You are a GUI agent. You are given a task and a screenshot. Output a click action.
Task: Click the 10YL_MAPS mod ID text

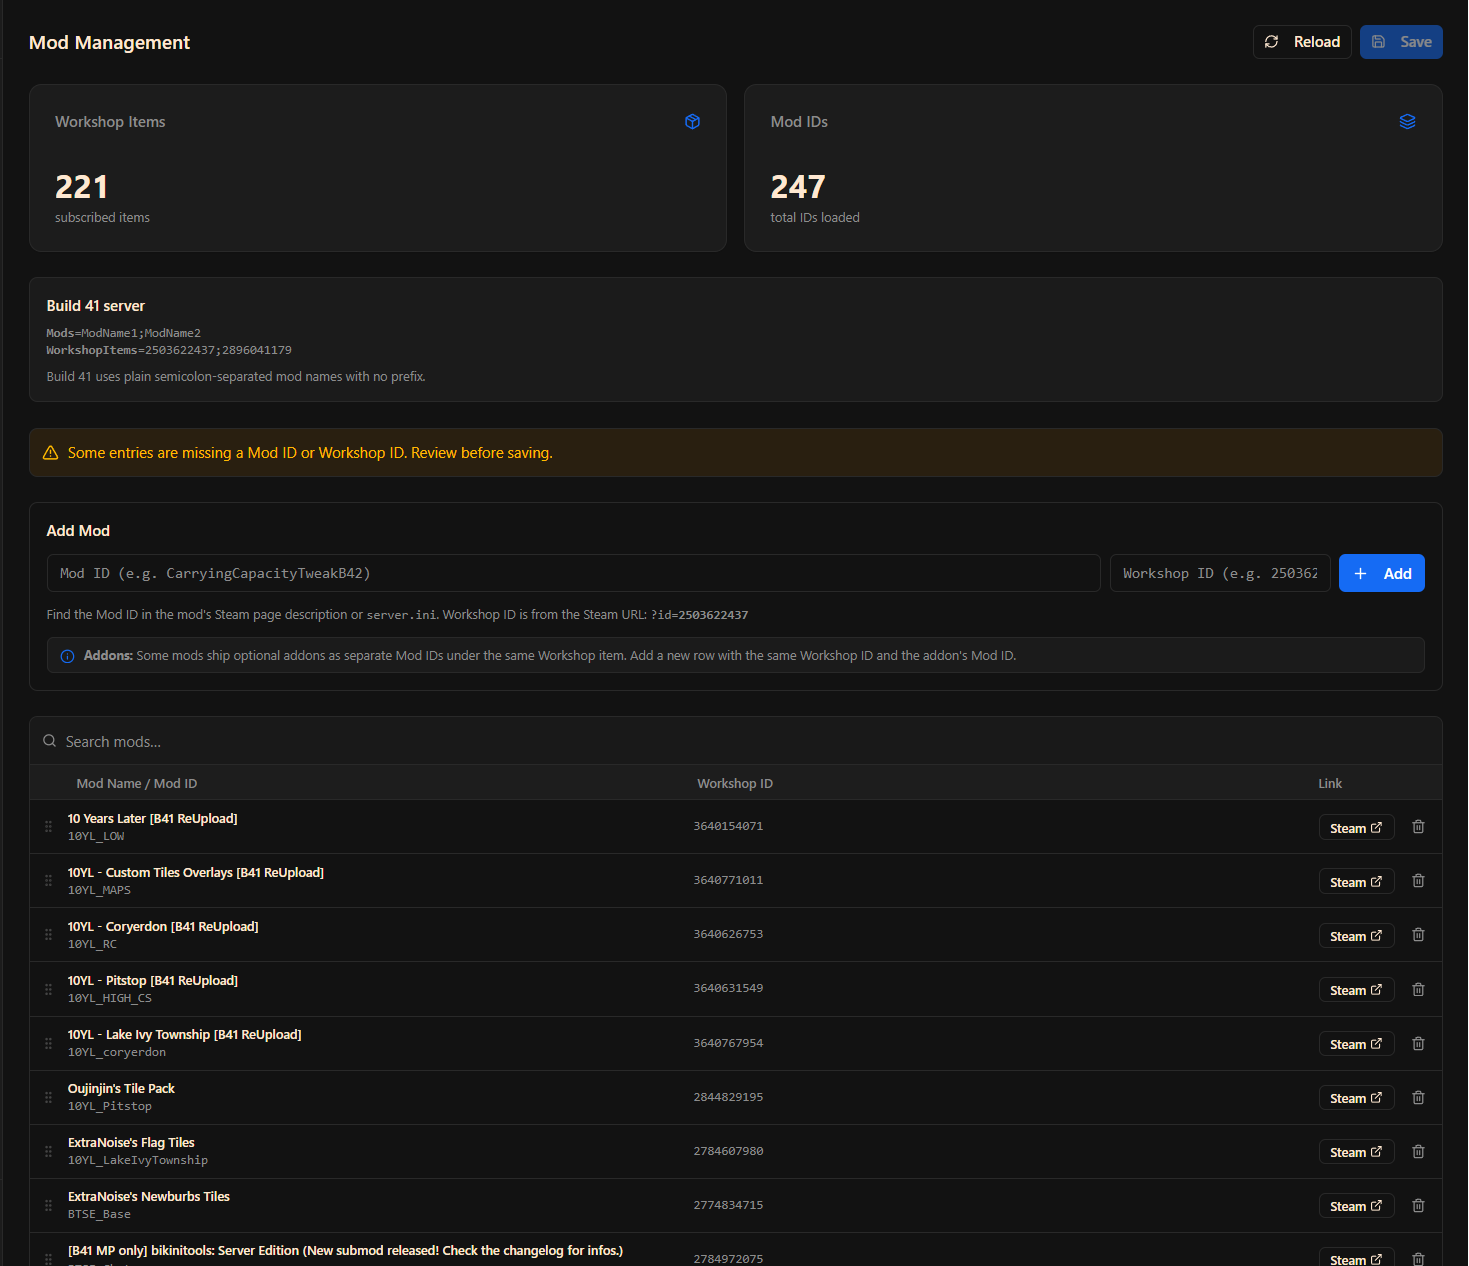tap(99, 890)
